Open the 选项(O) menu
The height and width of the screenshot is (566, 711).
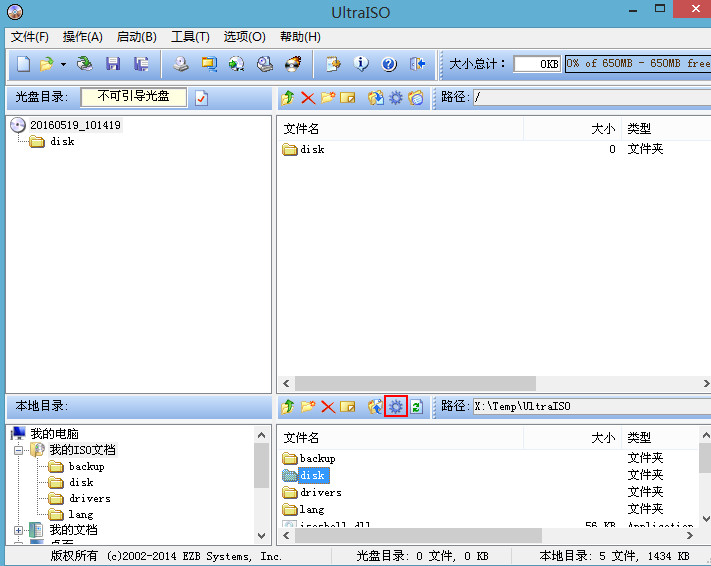[244, 37]
